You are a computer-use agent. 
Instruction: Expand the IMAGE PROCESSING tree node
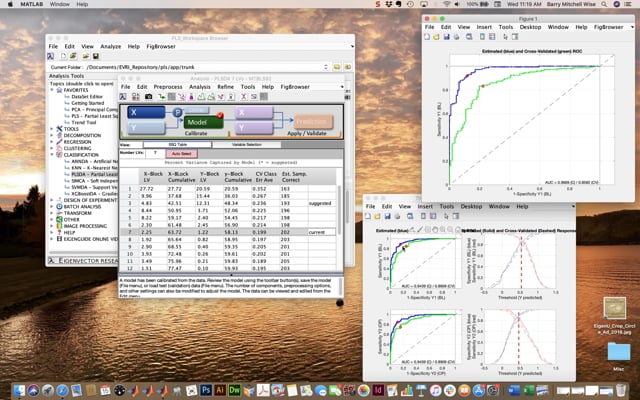click(x=52, y=226)
